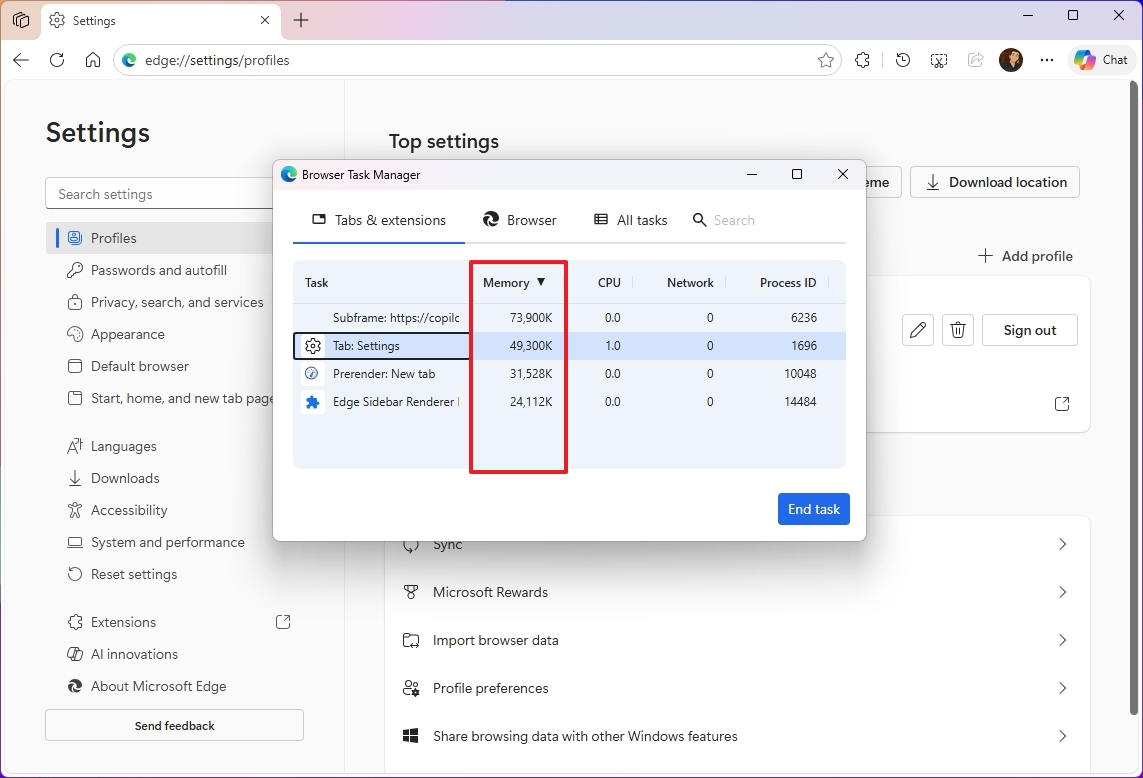Image resolution: width=1143 pixels, height=778 pixels.
Task: Open Download location settings
Action: click(x=994, y=182)
